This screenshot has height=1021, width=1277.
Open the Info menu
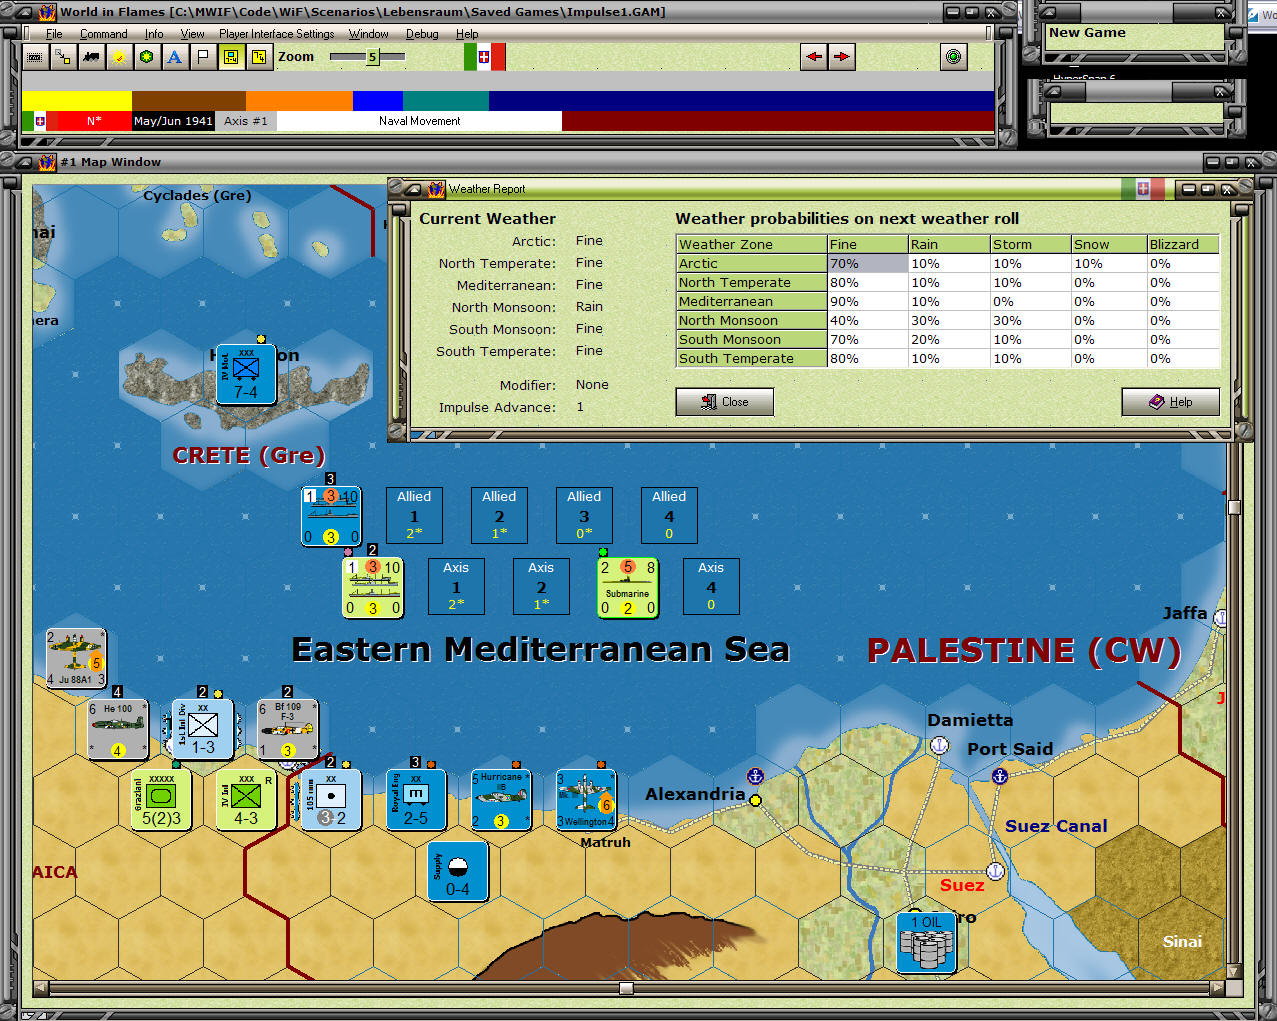(x=154, y=34)
